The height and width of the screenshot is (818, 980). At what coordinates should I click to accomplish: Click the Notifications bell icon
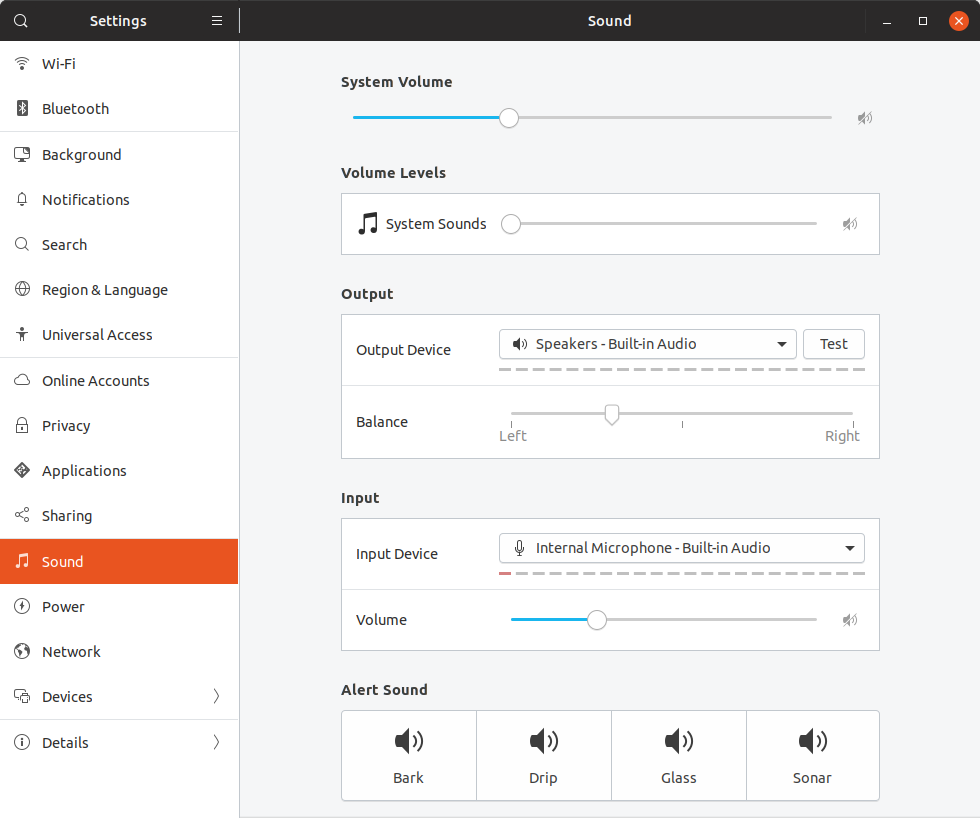(x=22, y=199)
